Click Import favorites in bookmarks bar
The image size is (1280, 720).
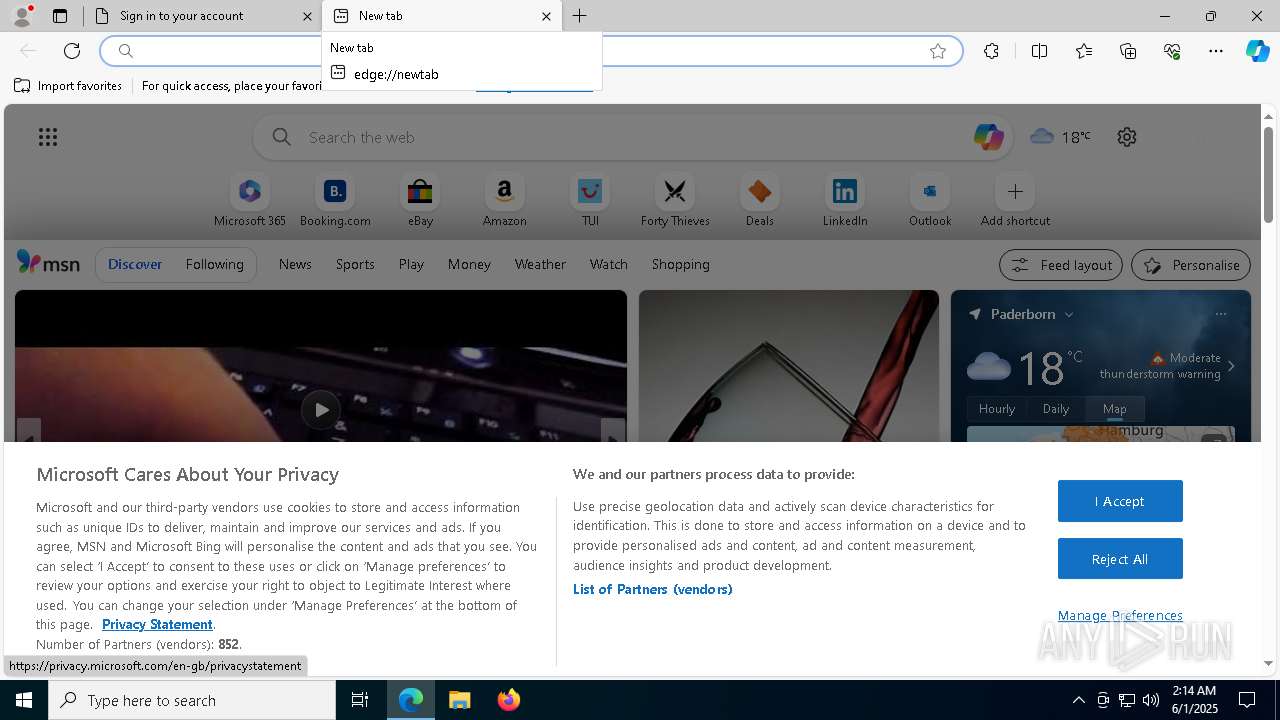(x=68, y=86)
